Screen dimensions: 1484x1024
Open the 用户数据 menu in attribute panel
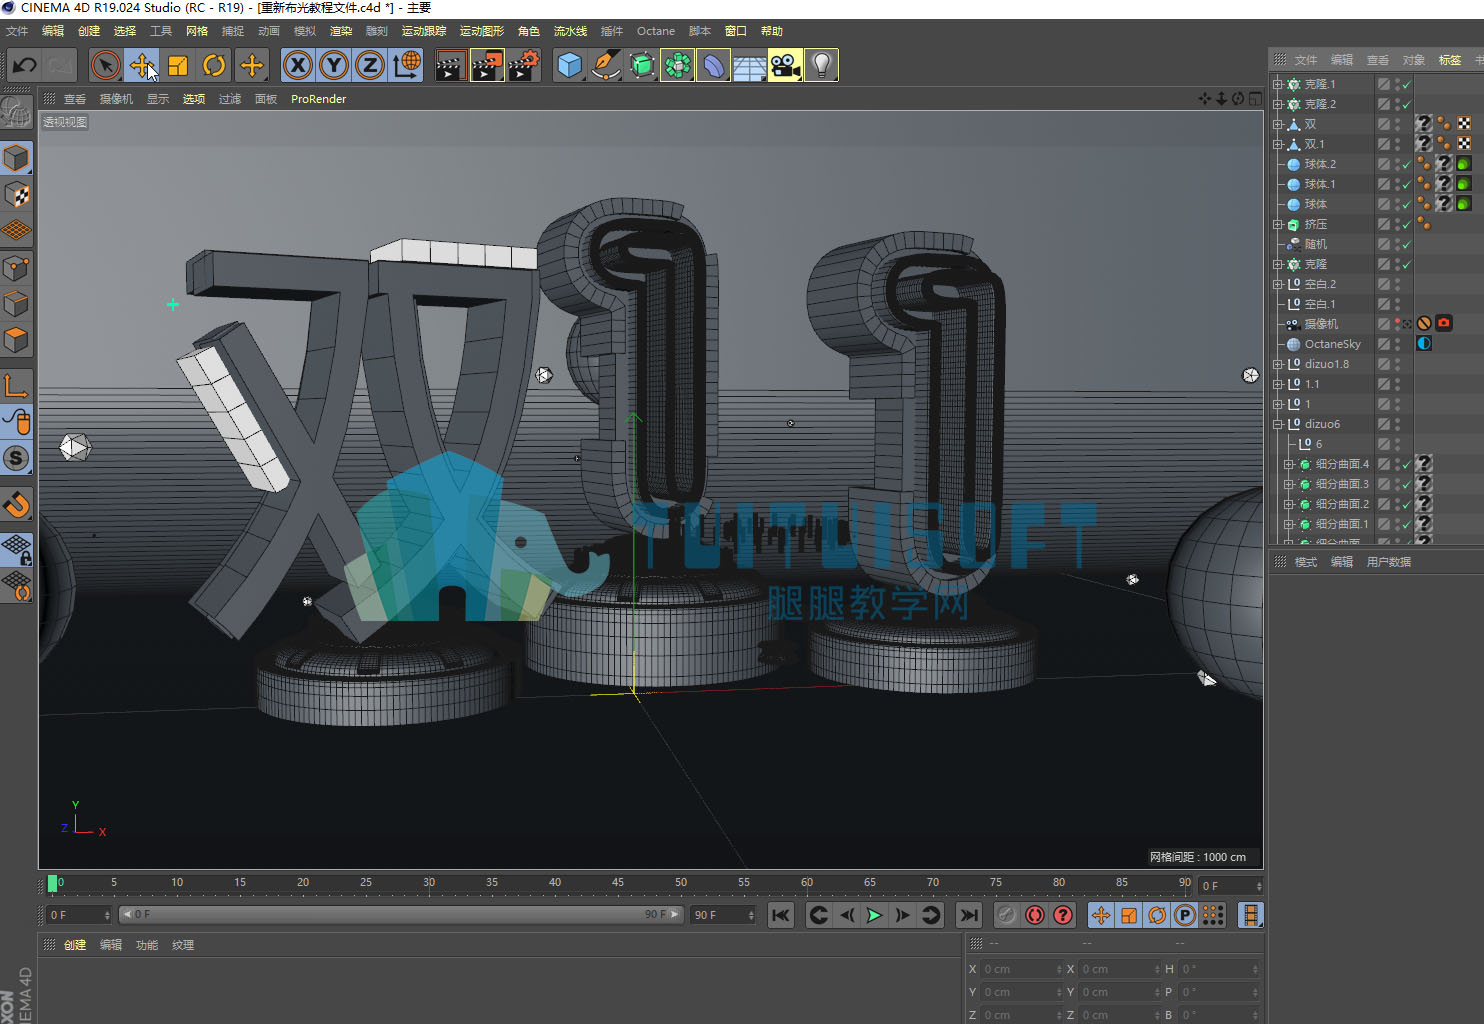coord(1389,562)
